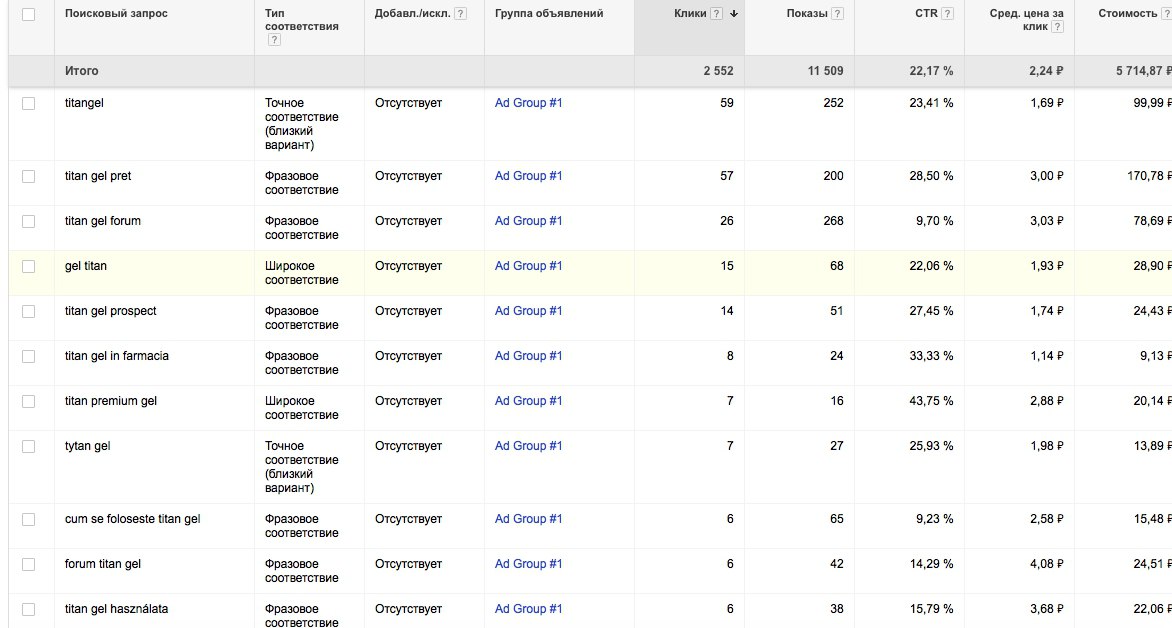Sort by Стоимость column header

[x=1127, y=13]
